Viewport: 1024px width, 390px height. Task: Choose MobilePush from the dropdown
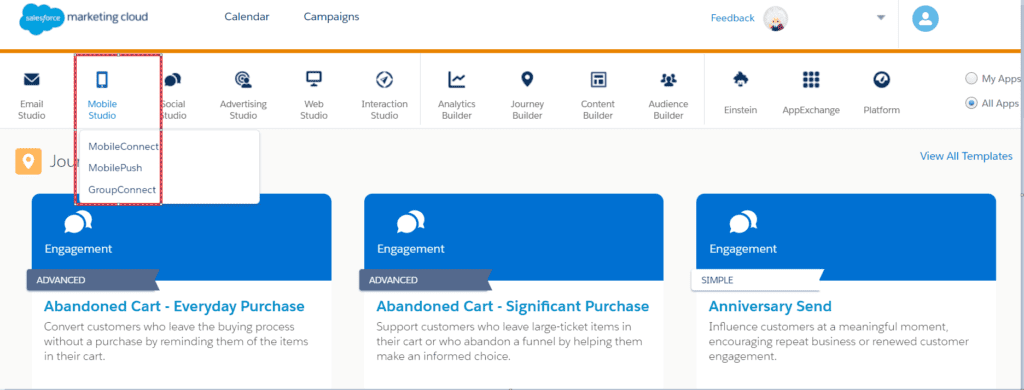click(x=115, y=168)
